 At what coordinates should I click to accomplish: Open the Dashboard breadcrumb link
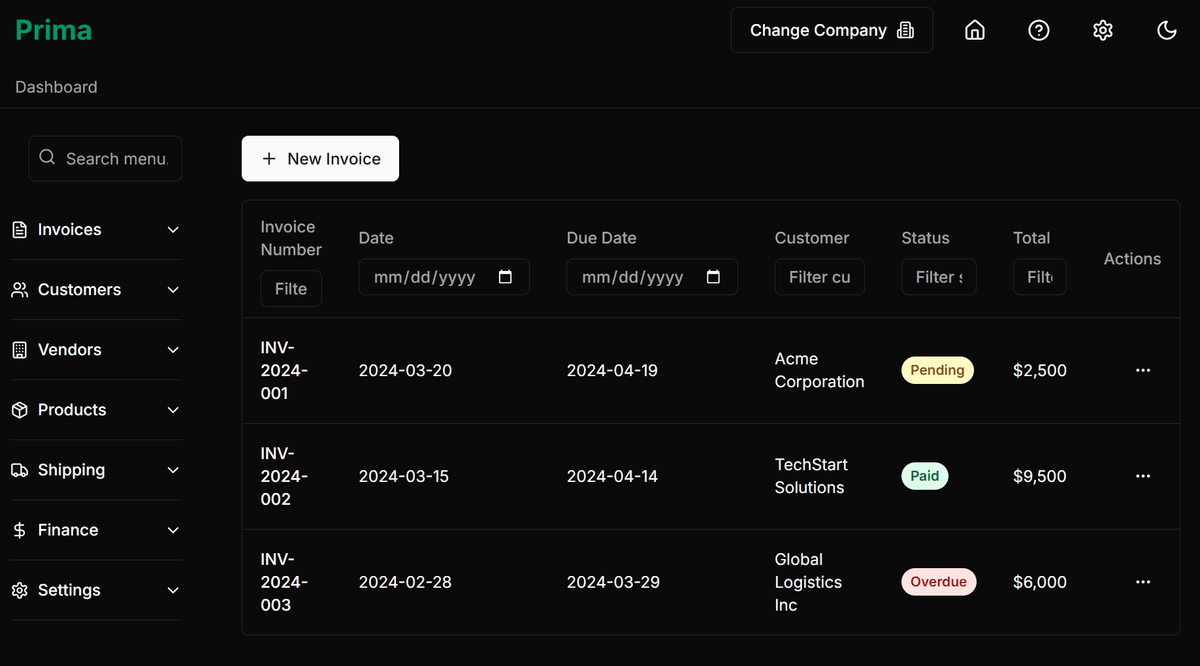[56, 87]
